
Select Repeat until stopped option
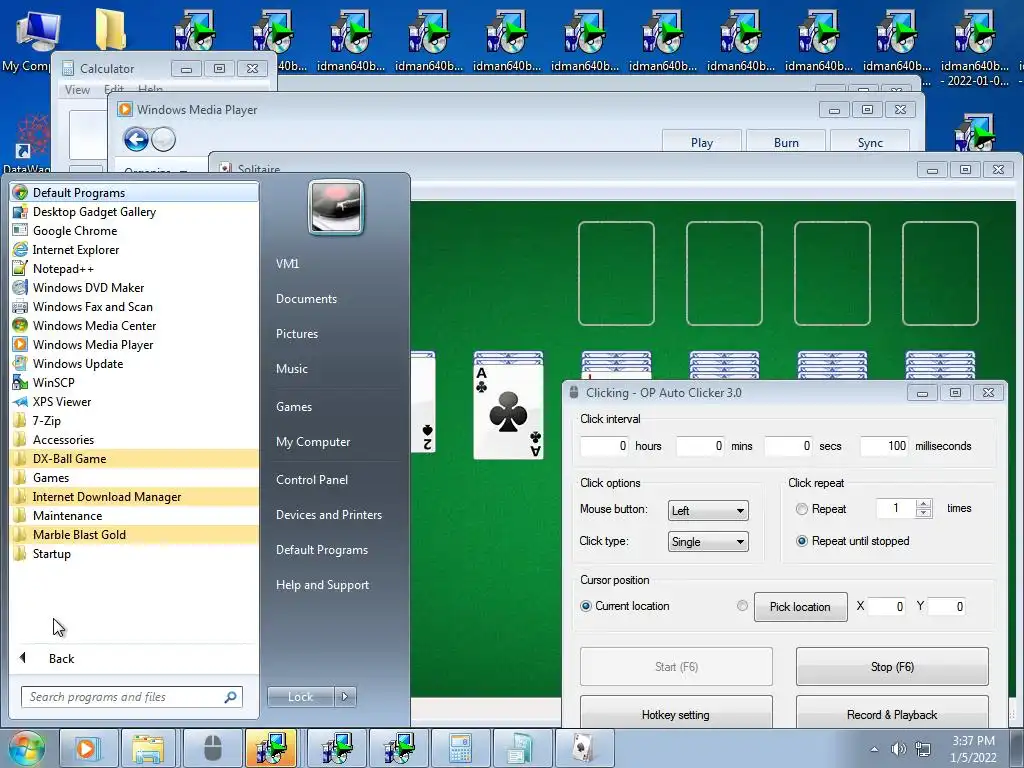(x=802, y=541)
